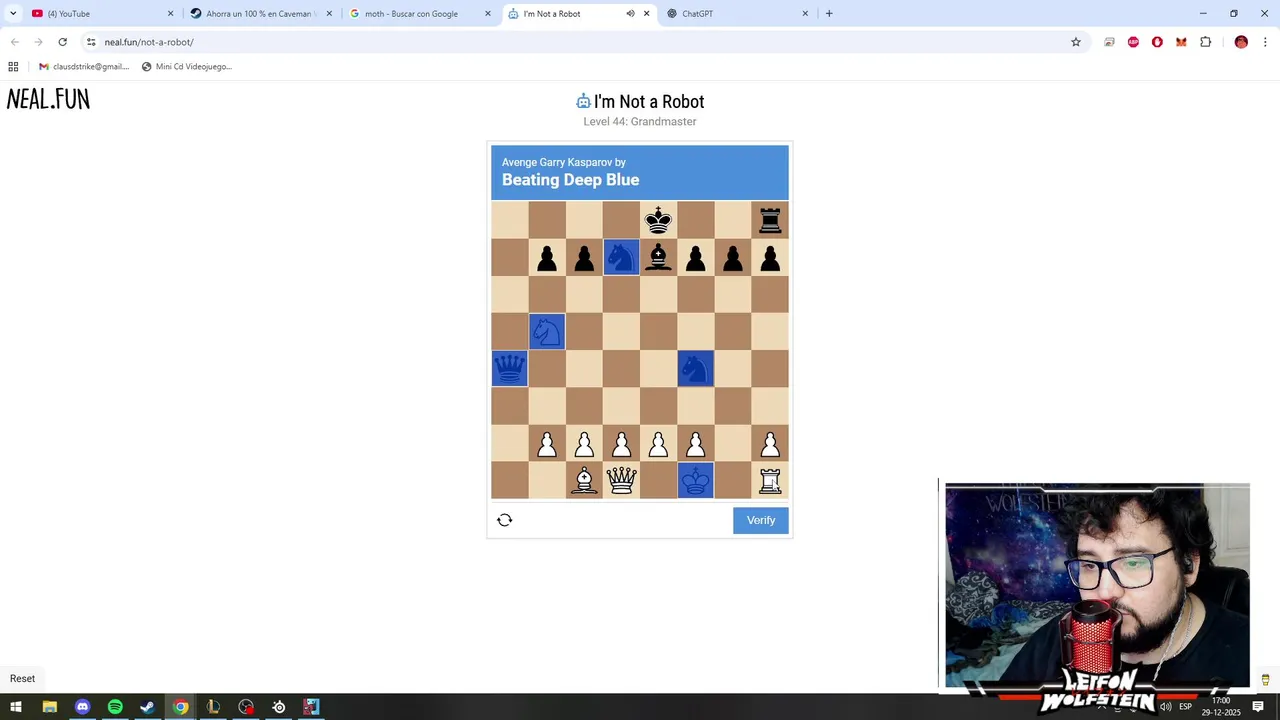The image size is (1280, 720).
Task: Open the bookmarks apps grid icon
Action: 13,67
